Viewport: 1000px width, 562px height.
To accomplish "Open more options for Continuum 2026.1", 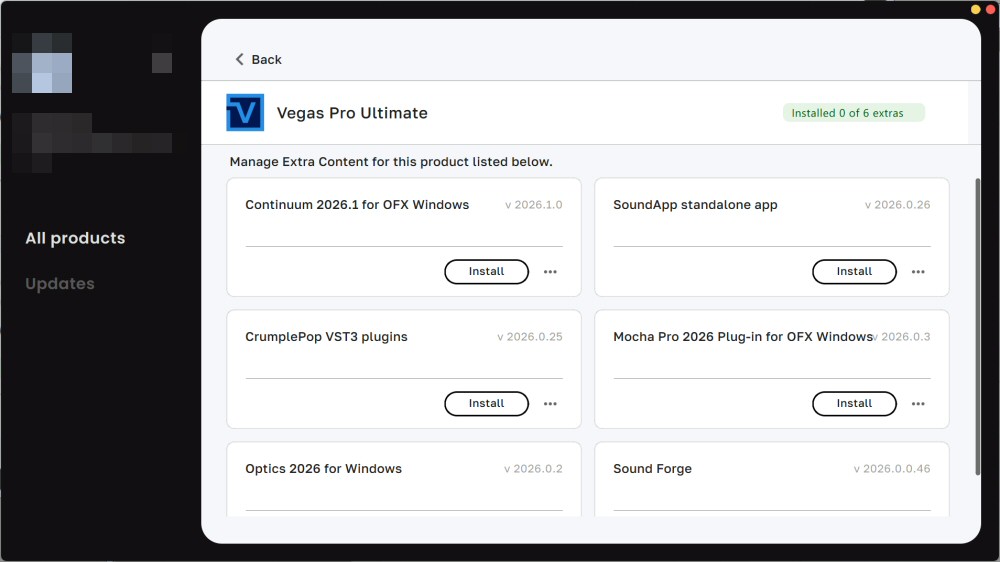I will pyautogui.click(x=550, y=272).
